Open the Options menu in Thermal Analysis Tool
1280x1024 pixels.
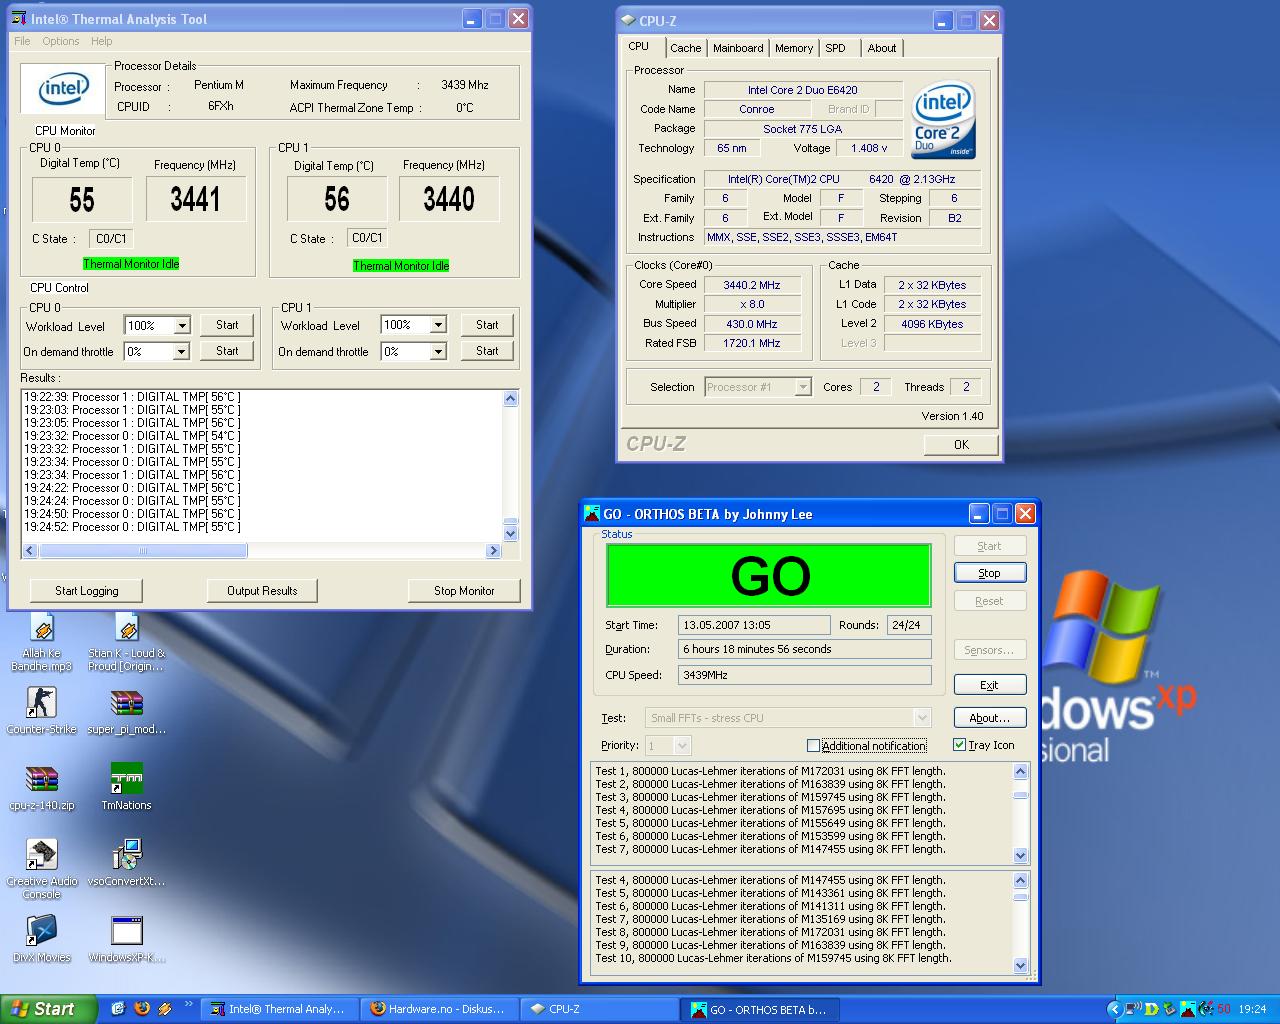click(61, 41)
